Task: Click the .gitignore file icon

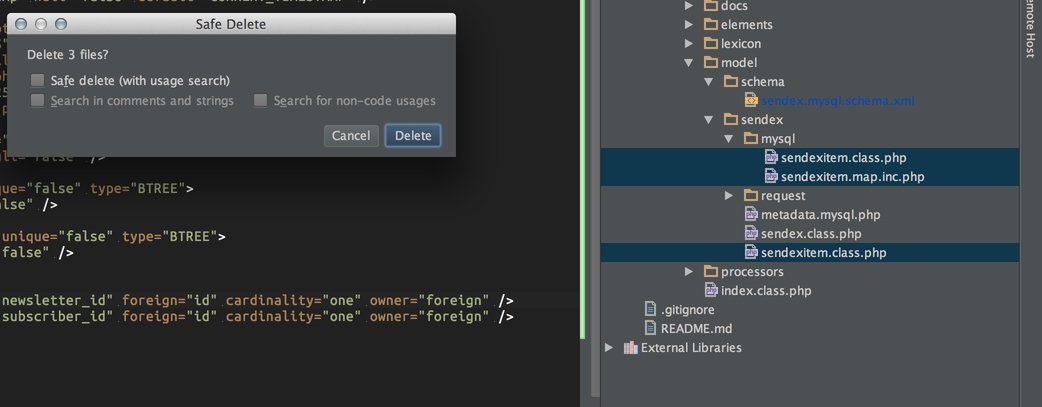Action: pos(650,309)
